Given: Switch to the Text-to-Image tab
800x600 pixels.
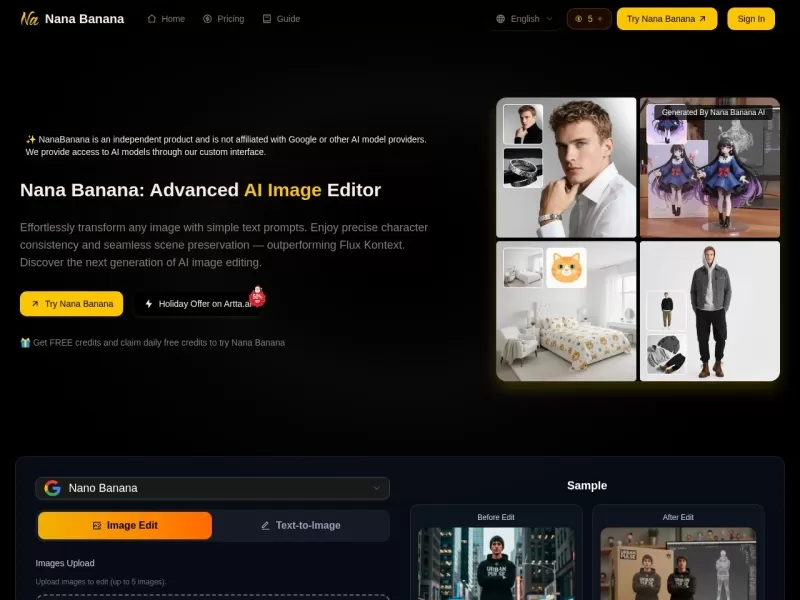Looking at the screenshot, I should [x=301, y=525].
